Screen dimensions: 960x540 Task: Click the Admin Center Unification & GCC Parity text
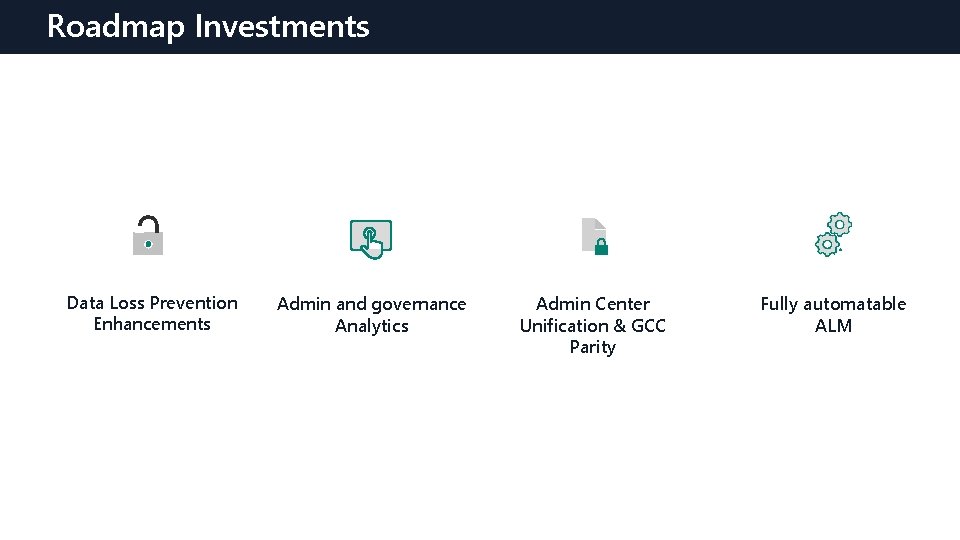coord(592,325)
